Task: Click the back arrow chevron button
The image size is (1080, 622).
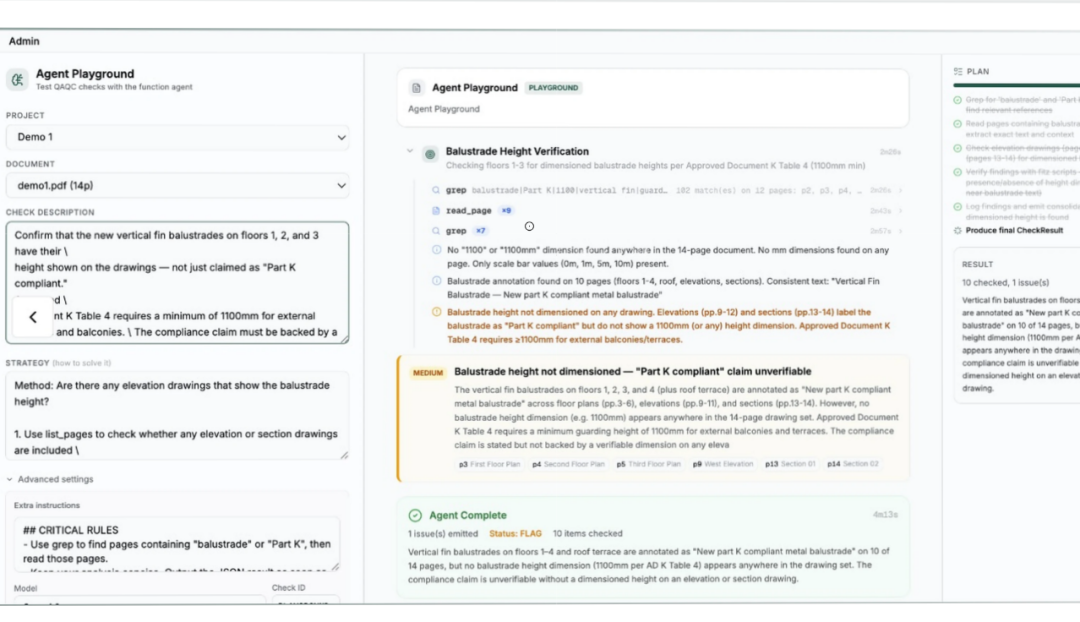Action: (x=32, y=317)
